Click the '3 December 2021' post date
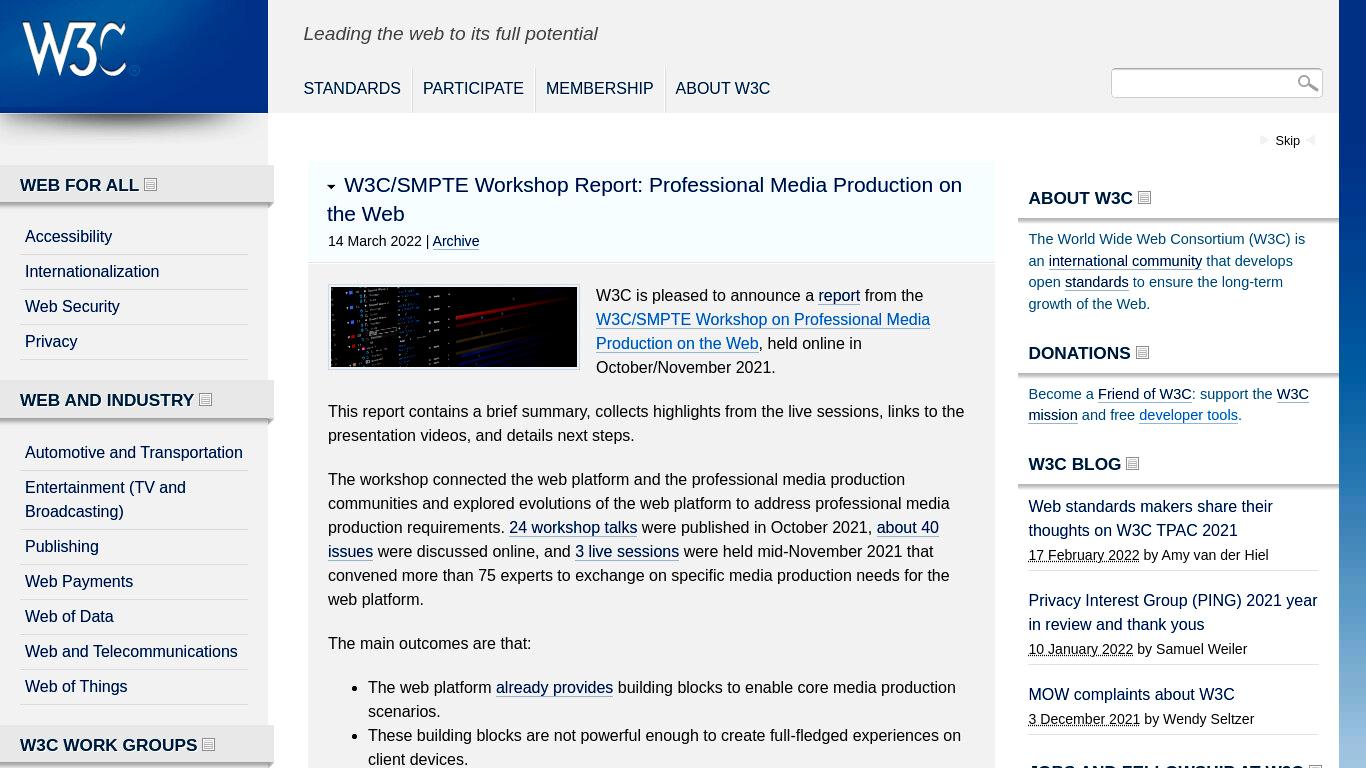1366x768 pixels. click(1084, 719)
